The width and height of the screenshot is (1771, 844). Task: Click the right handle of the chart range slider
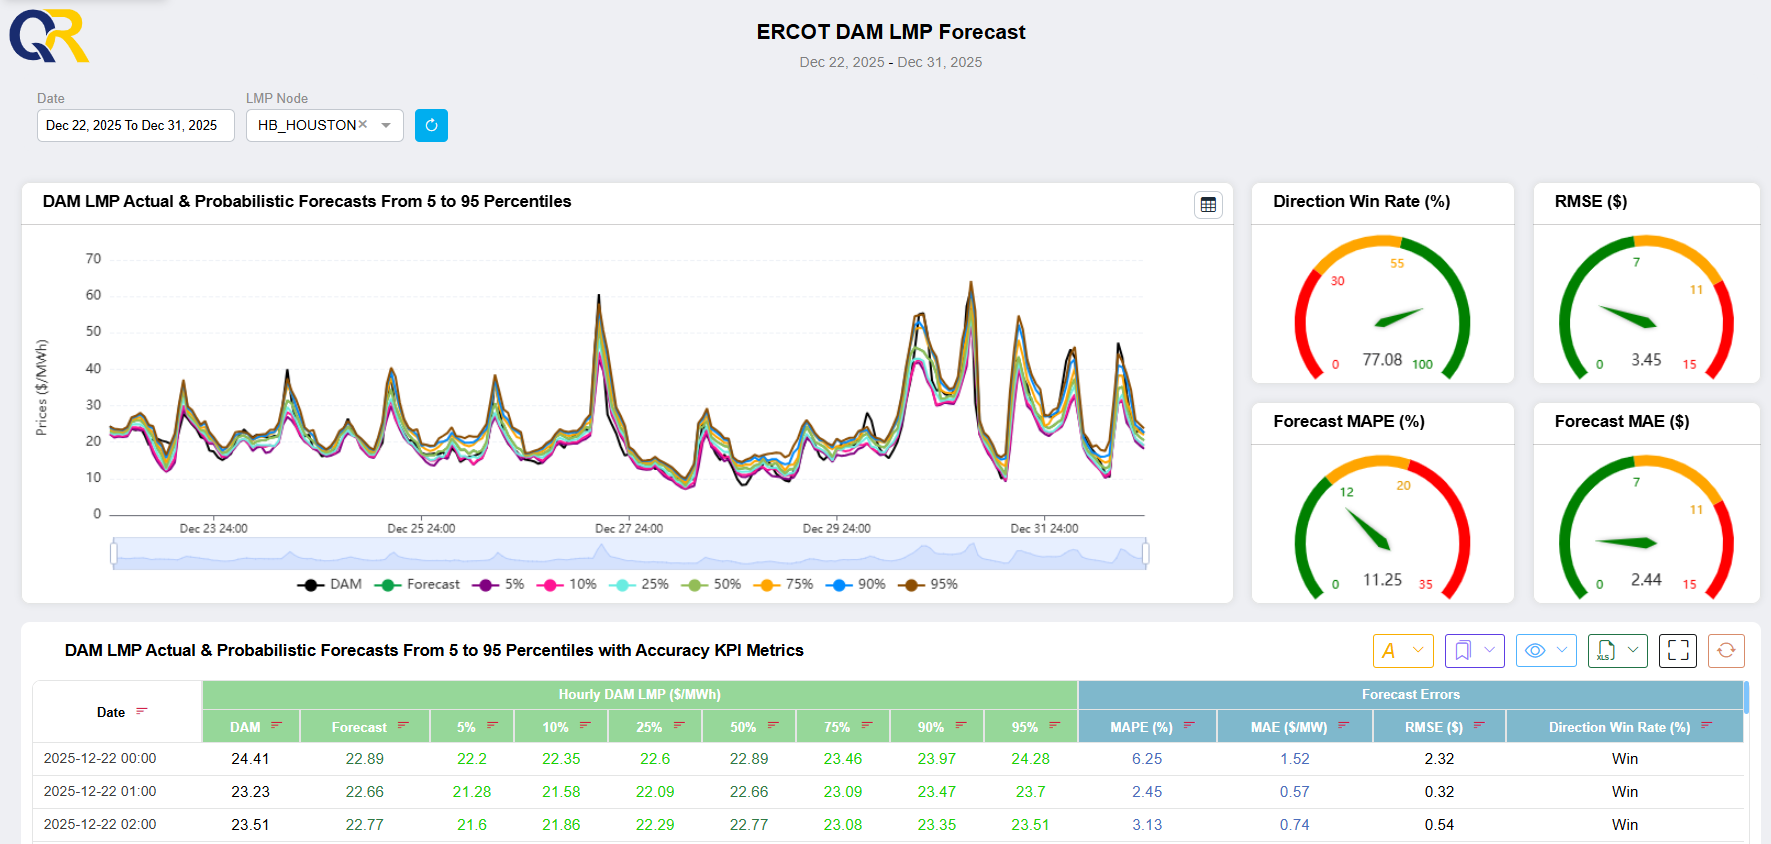tap(1145, 553)
